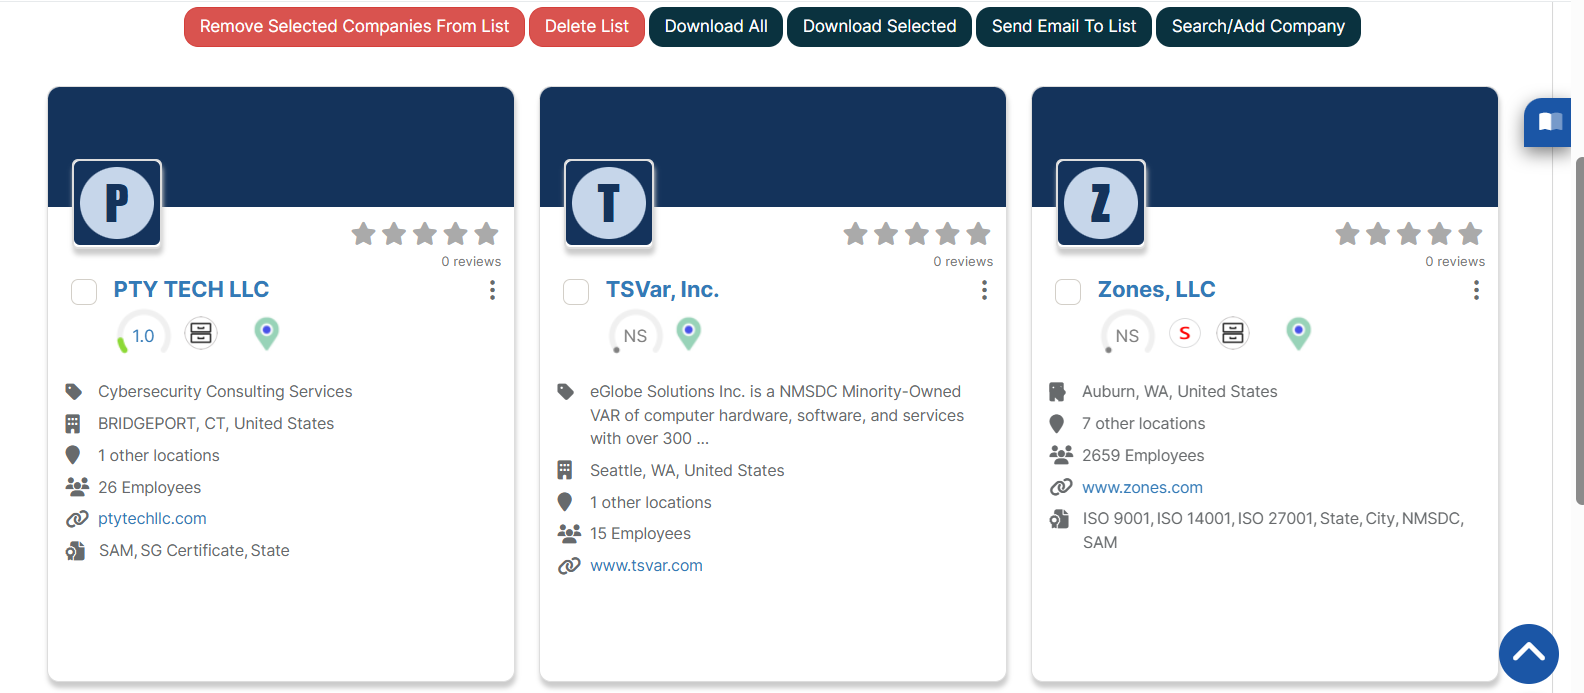Click the TSVar, Inc. logo avatar

point(609,203)
